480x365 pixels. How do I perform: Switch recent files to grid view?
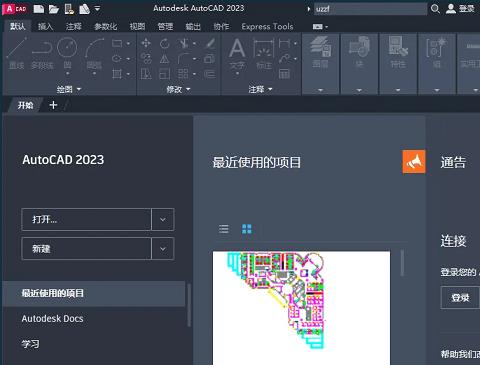(247, 229)
